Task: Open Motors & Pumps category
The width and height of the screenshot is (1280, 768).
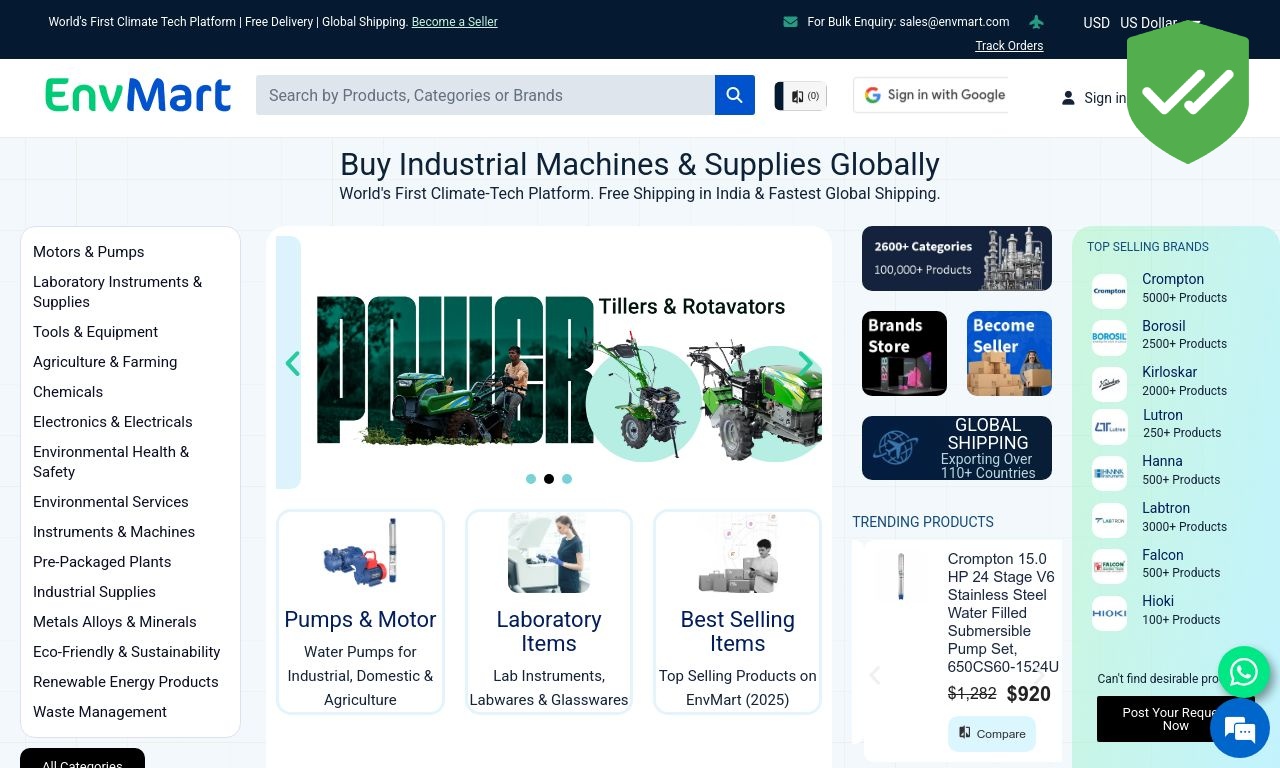Action: point(89,252)
